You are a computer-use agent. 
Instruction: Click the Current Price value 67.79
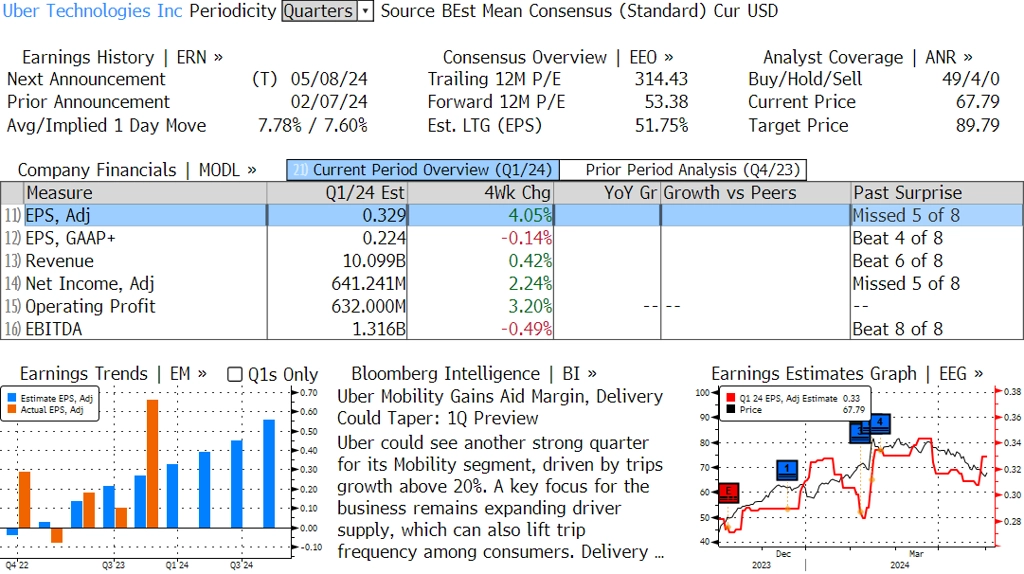tap(978, 102)
